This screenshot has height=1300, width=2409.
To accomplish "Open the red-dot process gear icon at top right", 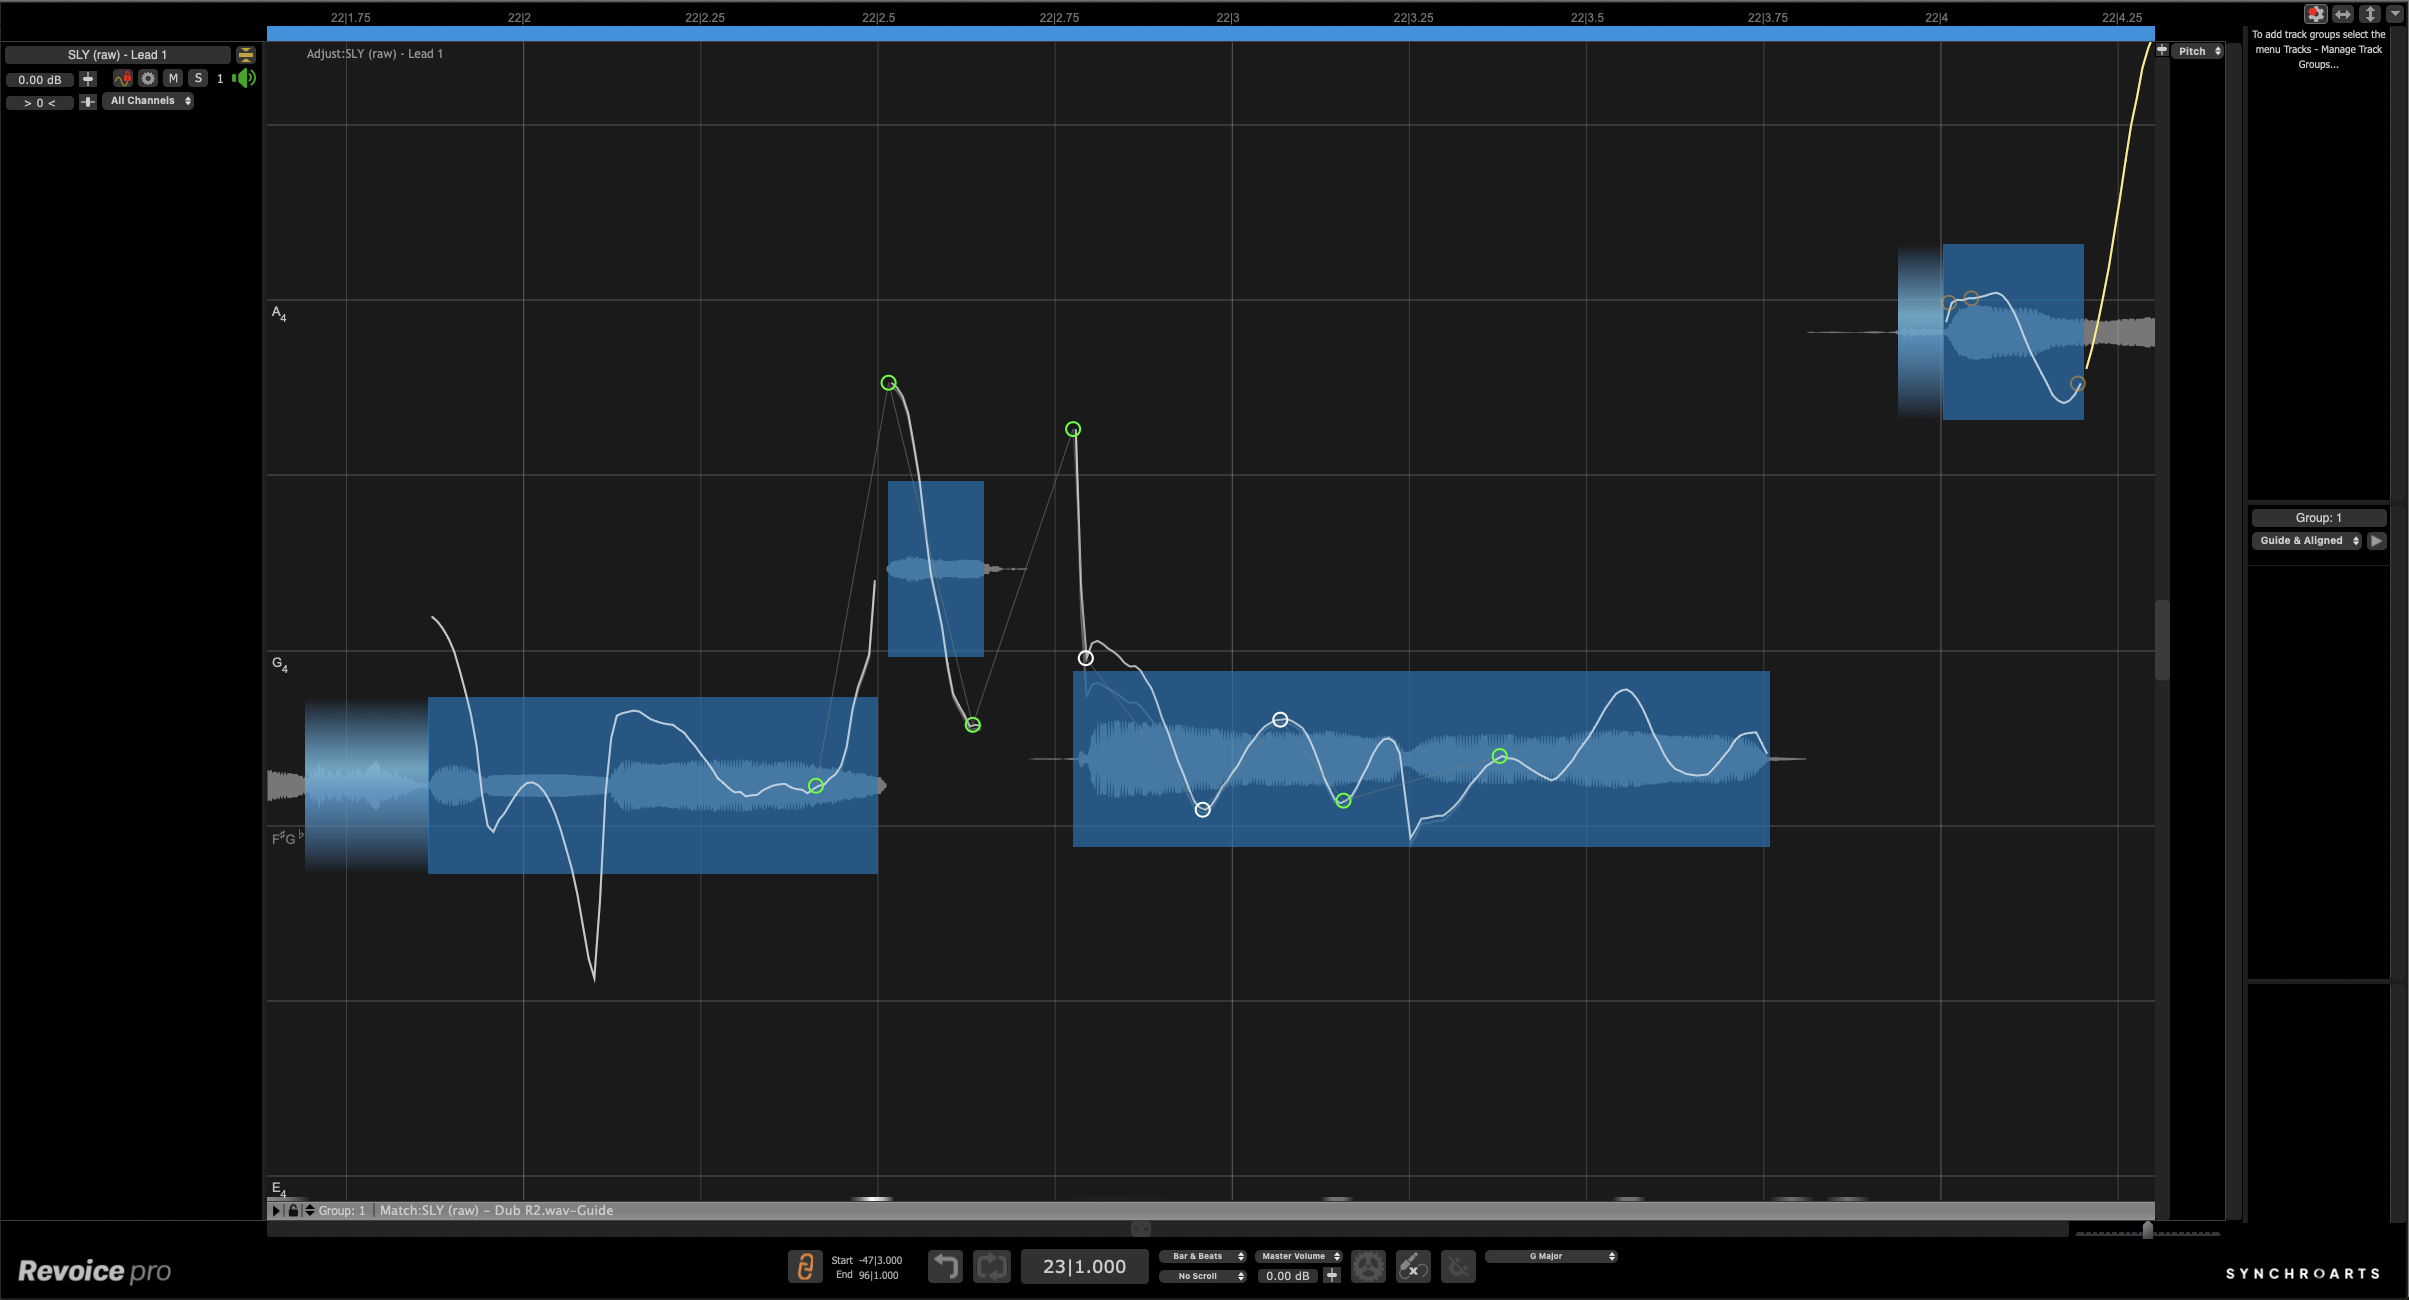I will 2316,14.
